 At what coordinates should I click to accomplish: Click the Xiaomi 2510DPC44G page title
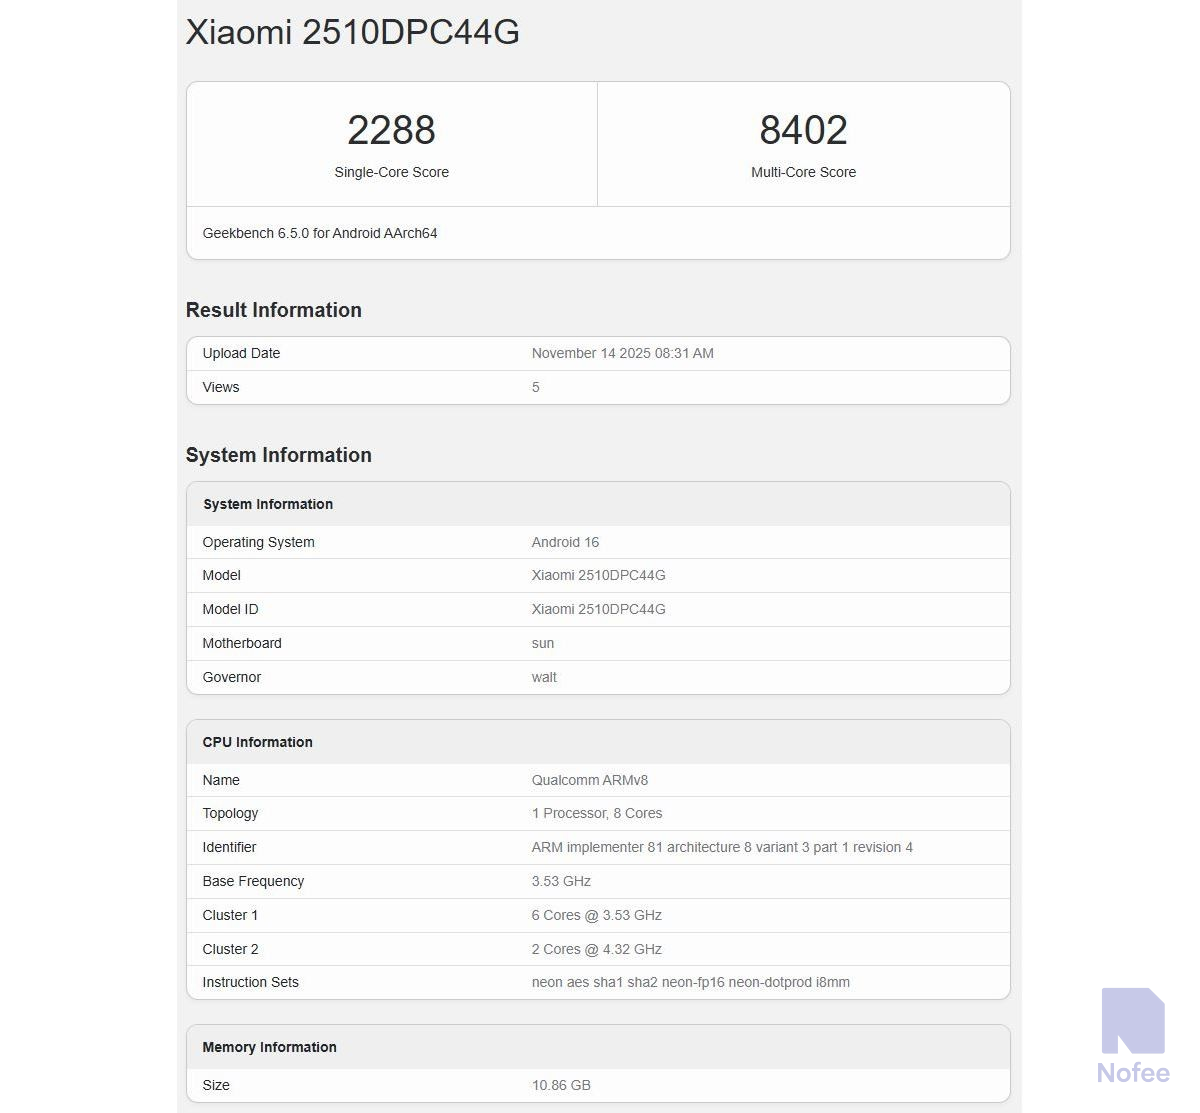(352, 32)
